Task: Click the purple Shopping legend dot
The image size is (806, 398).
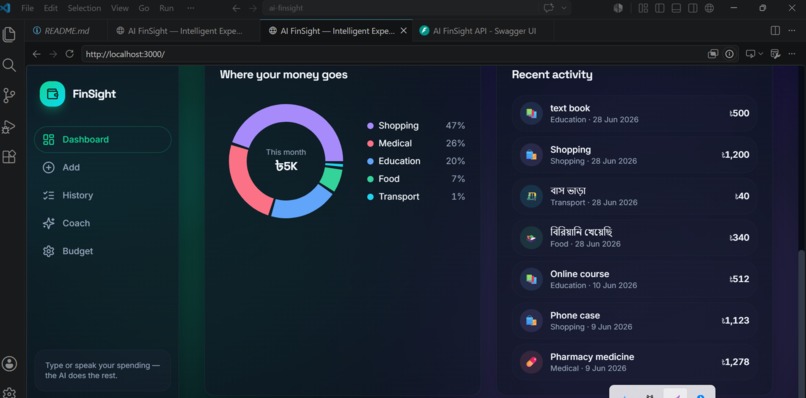Action: (x=370, y=126)
